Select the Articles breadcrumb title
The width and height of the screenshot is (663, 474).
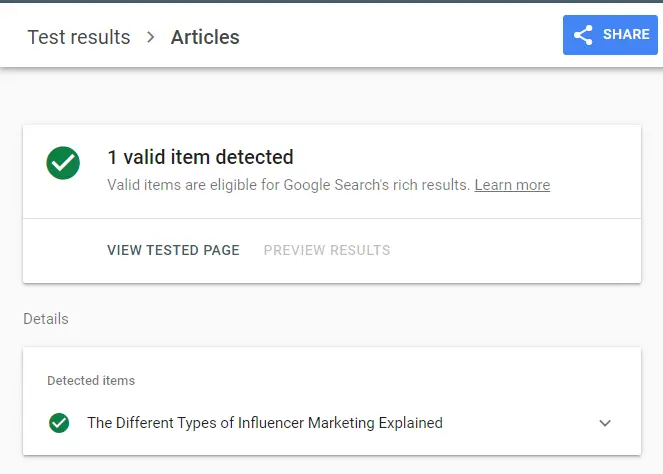point(205,37)
